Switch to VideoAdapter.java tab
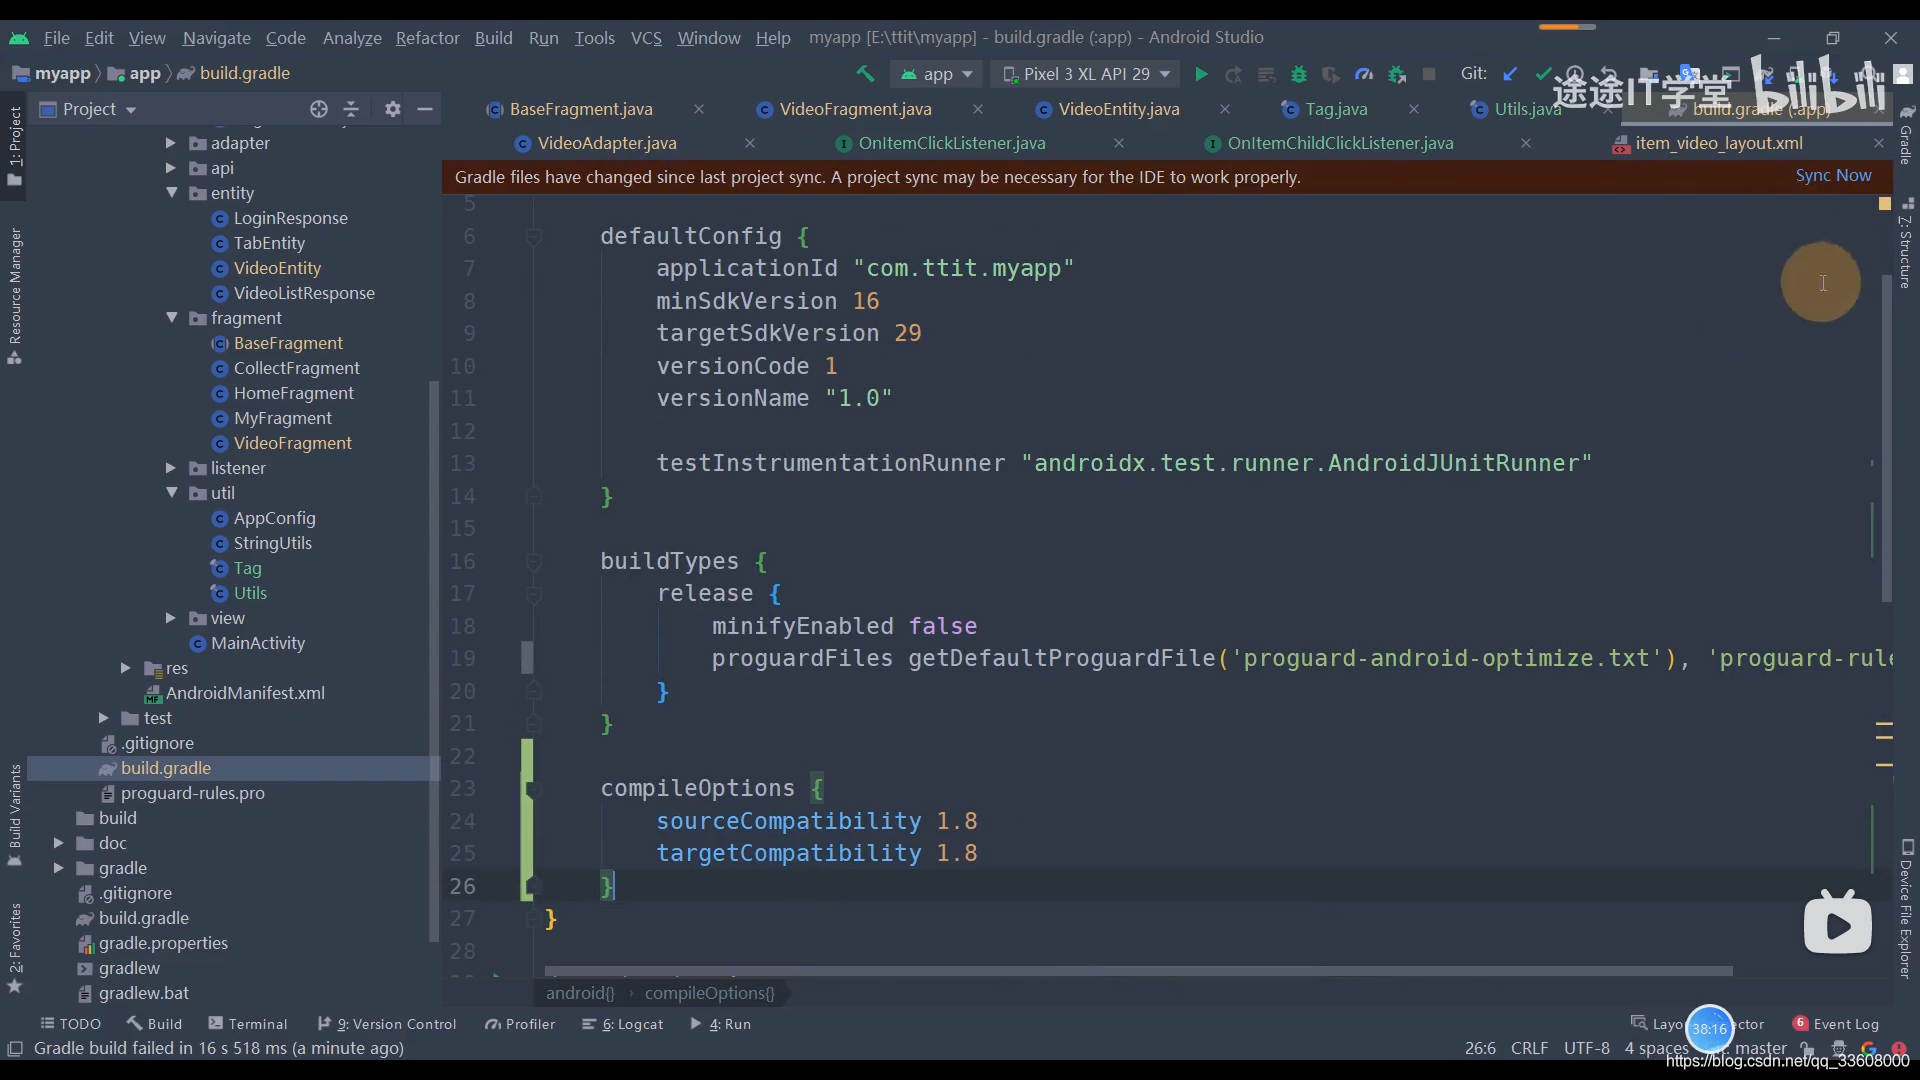 click(x=607, y=144)
